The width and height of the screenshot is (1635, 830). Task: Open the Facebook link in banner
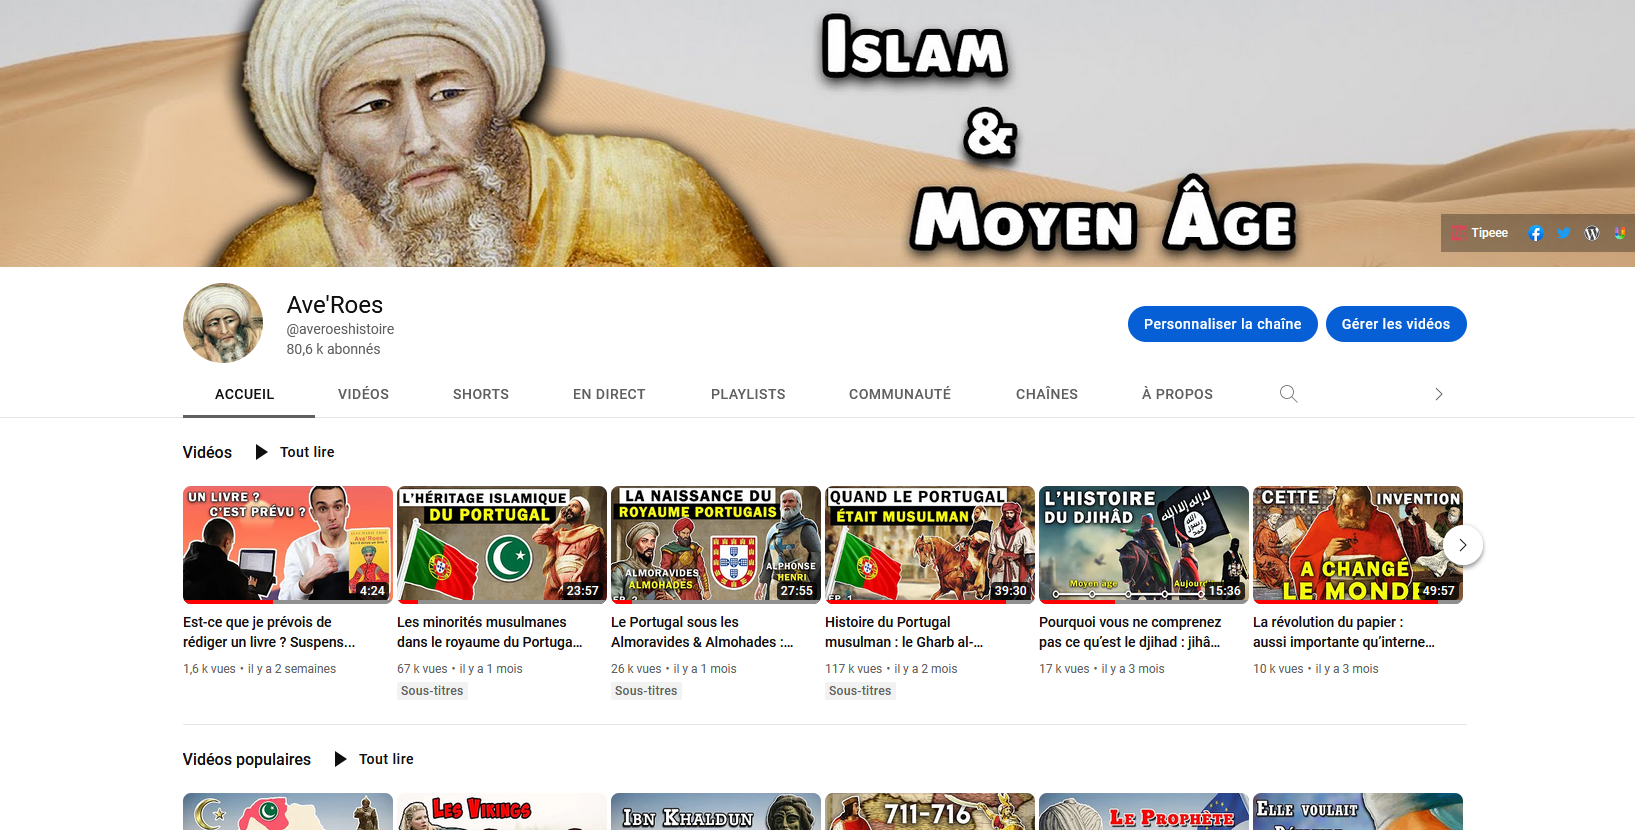pos(1536,233)
